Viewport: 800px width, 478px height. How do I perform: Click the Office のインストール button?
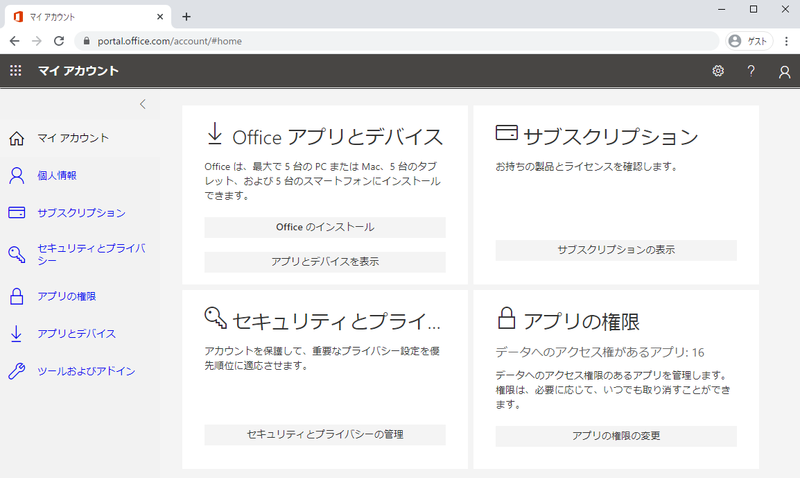[325, 228]
